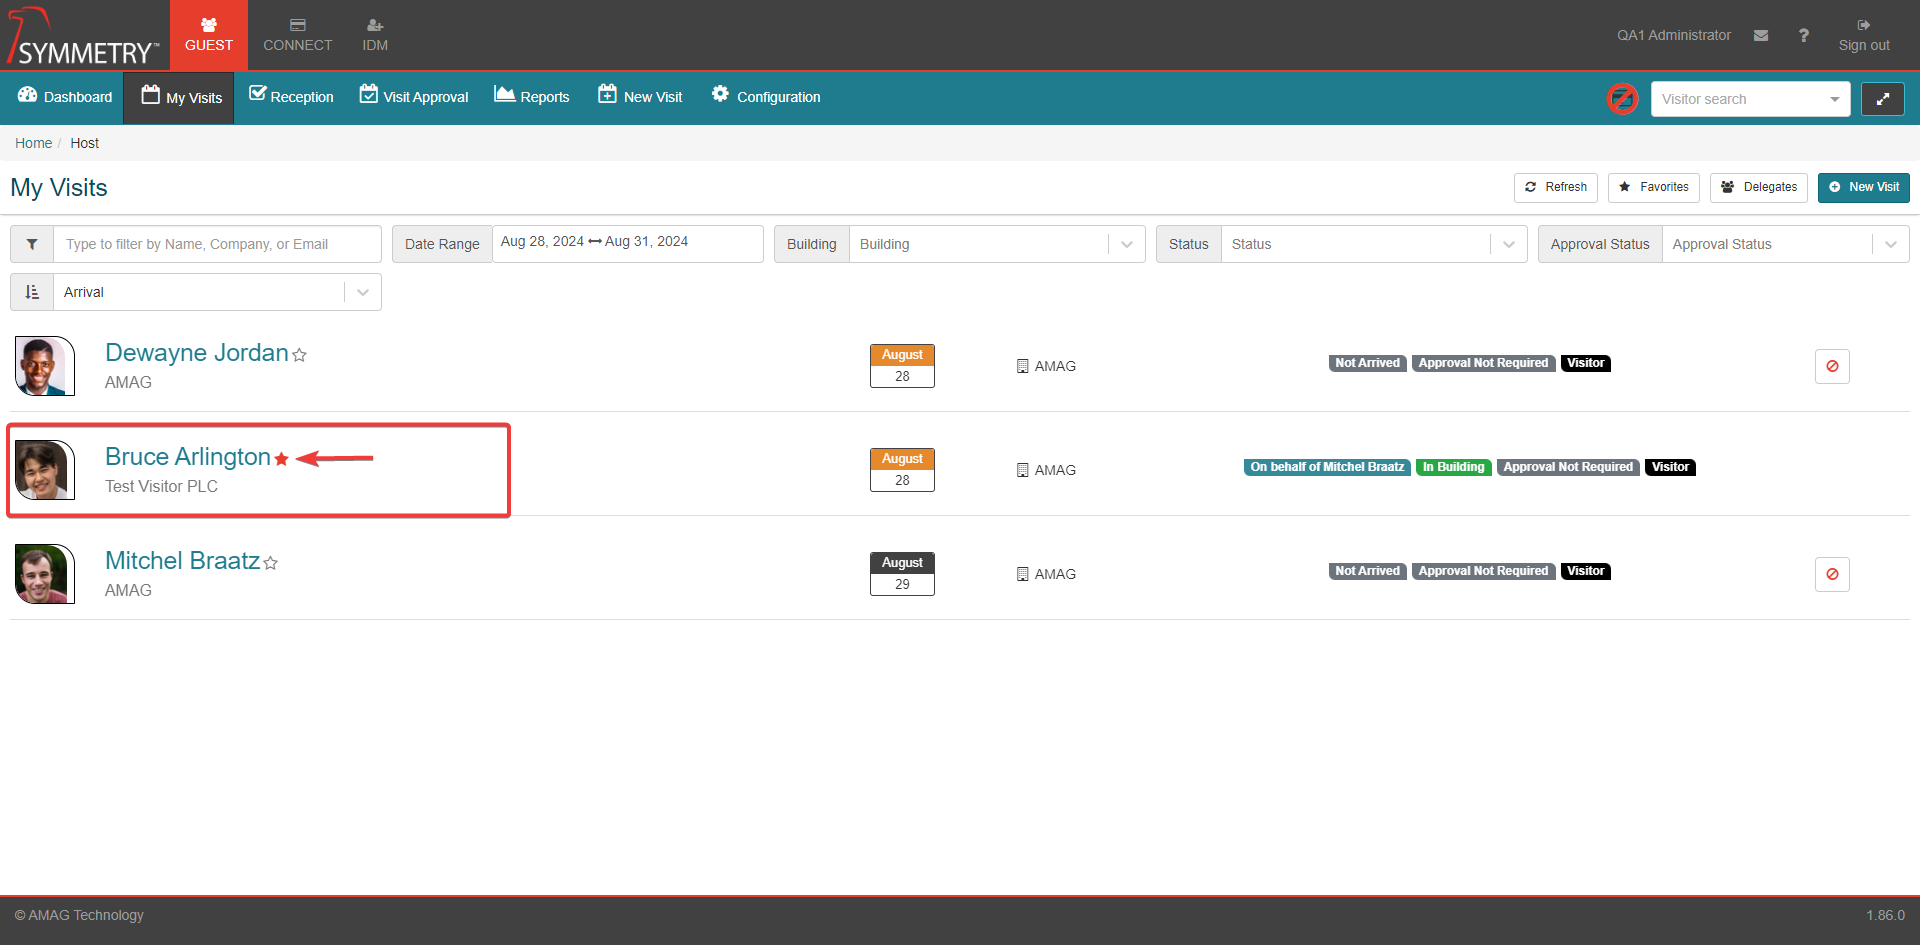Click the sort order icon beside Arrival
The height and width of the screenshot is (945, 1920).
(32, 292)
